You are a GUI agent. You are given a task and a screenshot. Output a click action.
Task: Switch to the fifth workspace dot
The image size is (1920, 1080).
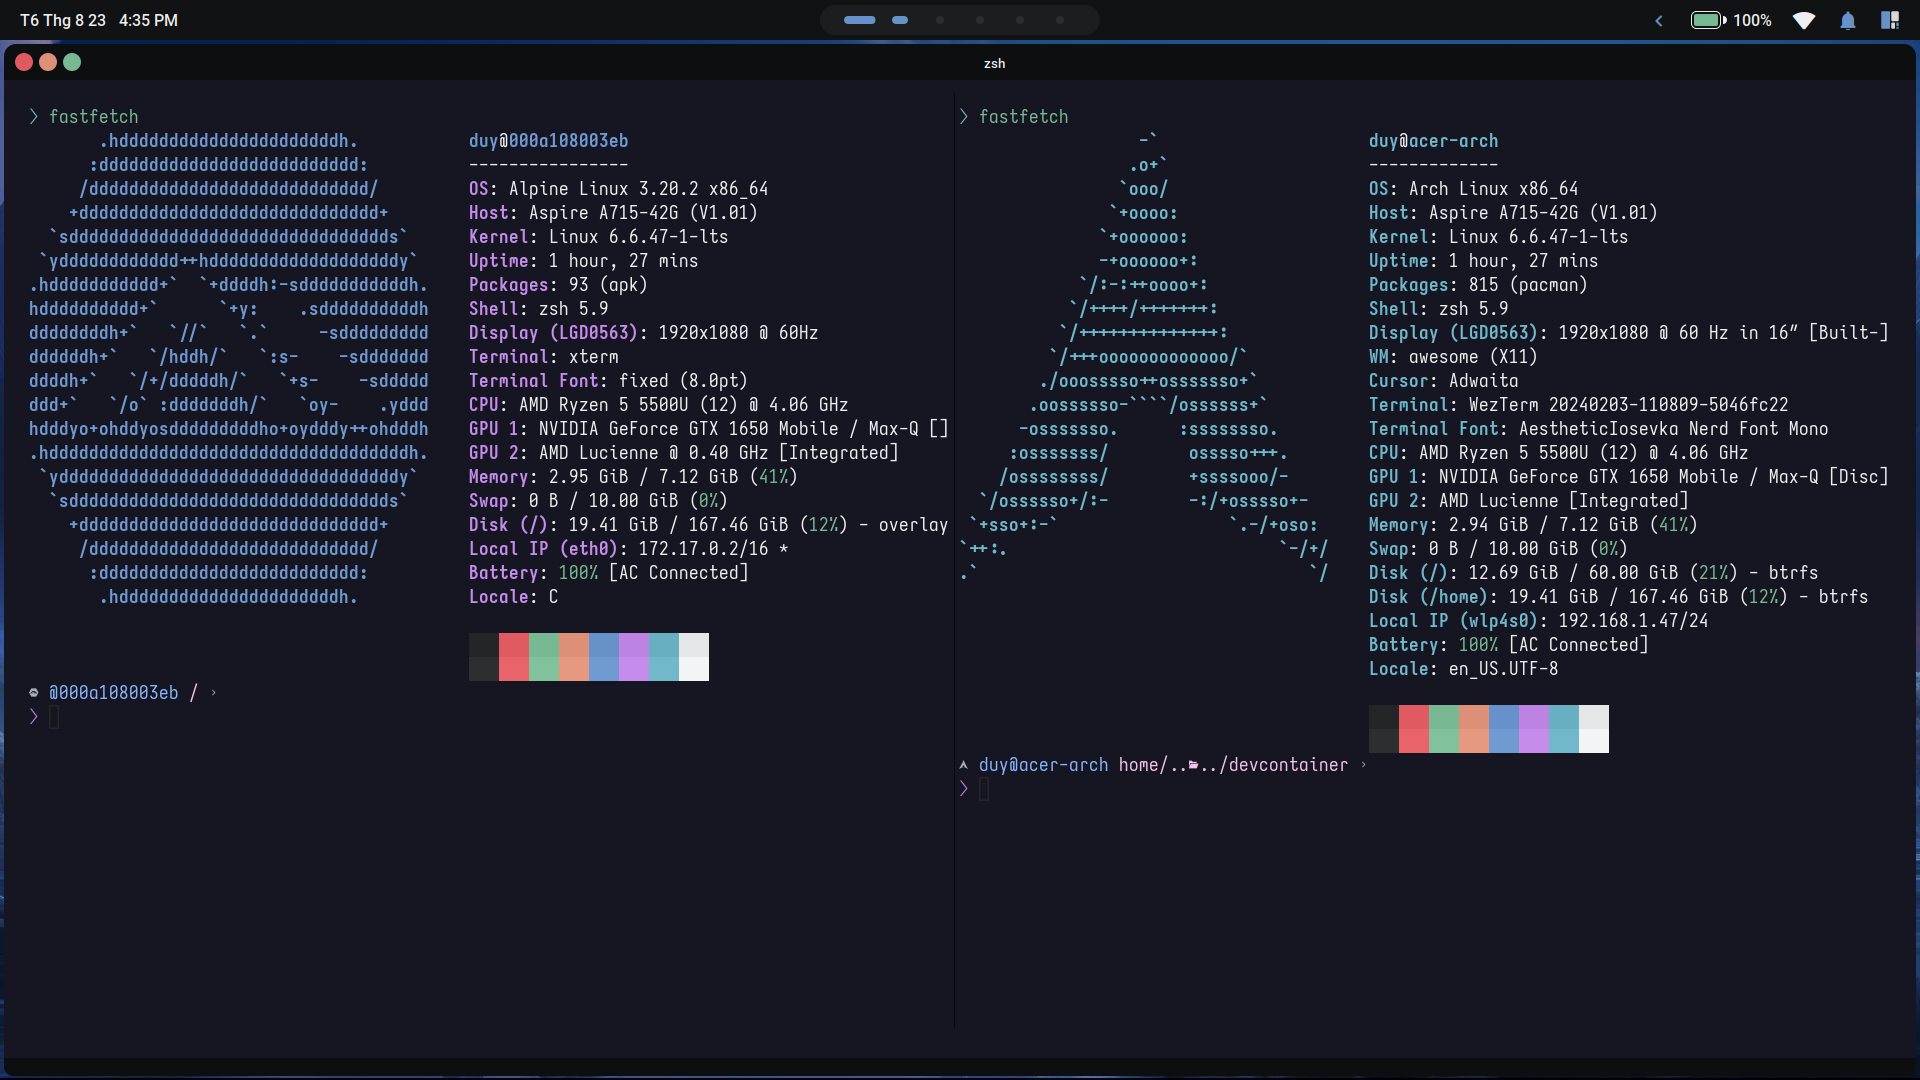pos(1020,20)
